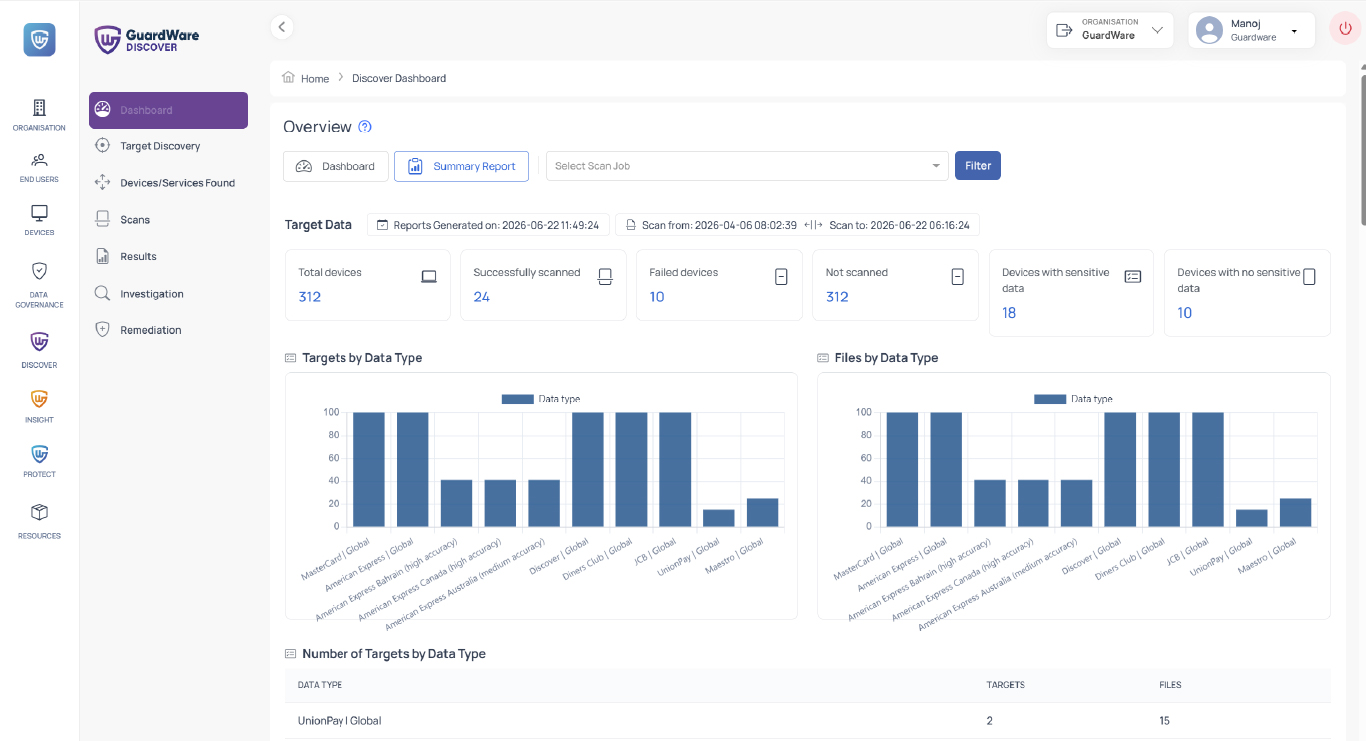1366x741 pixels.
Task: Click Devices with sensitive data icon
Action: [x=1133, y=277]
